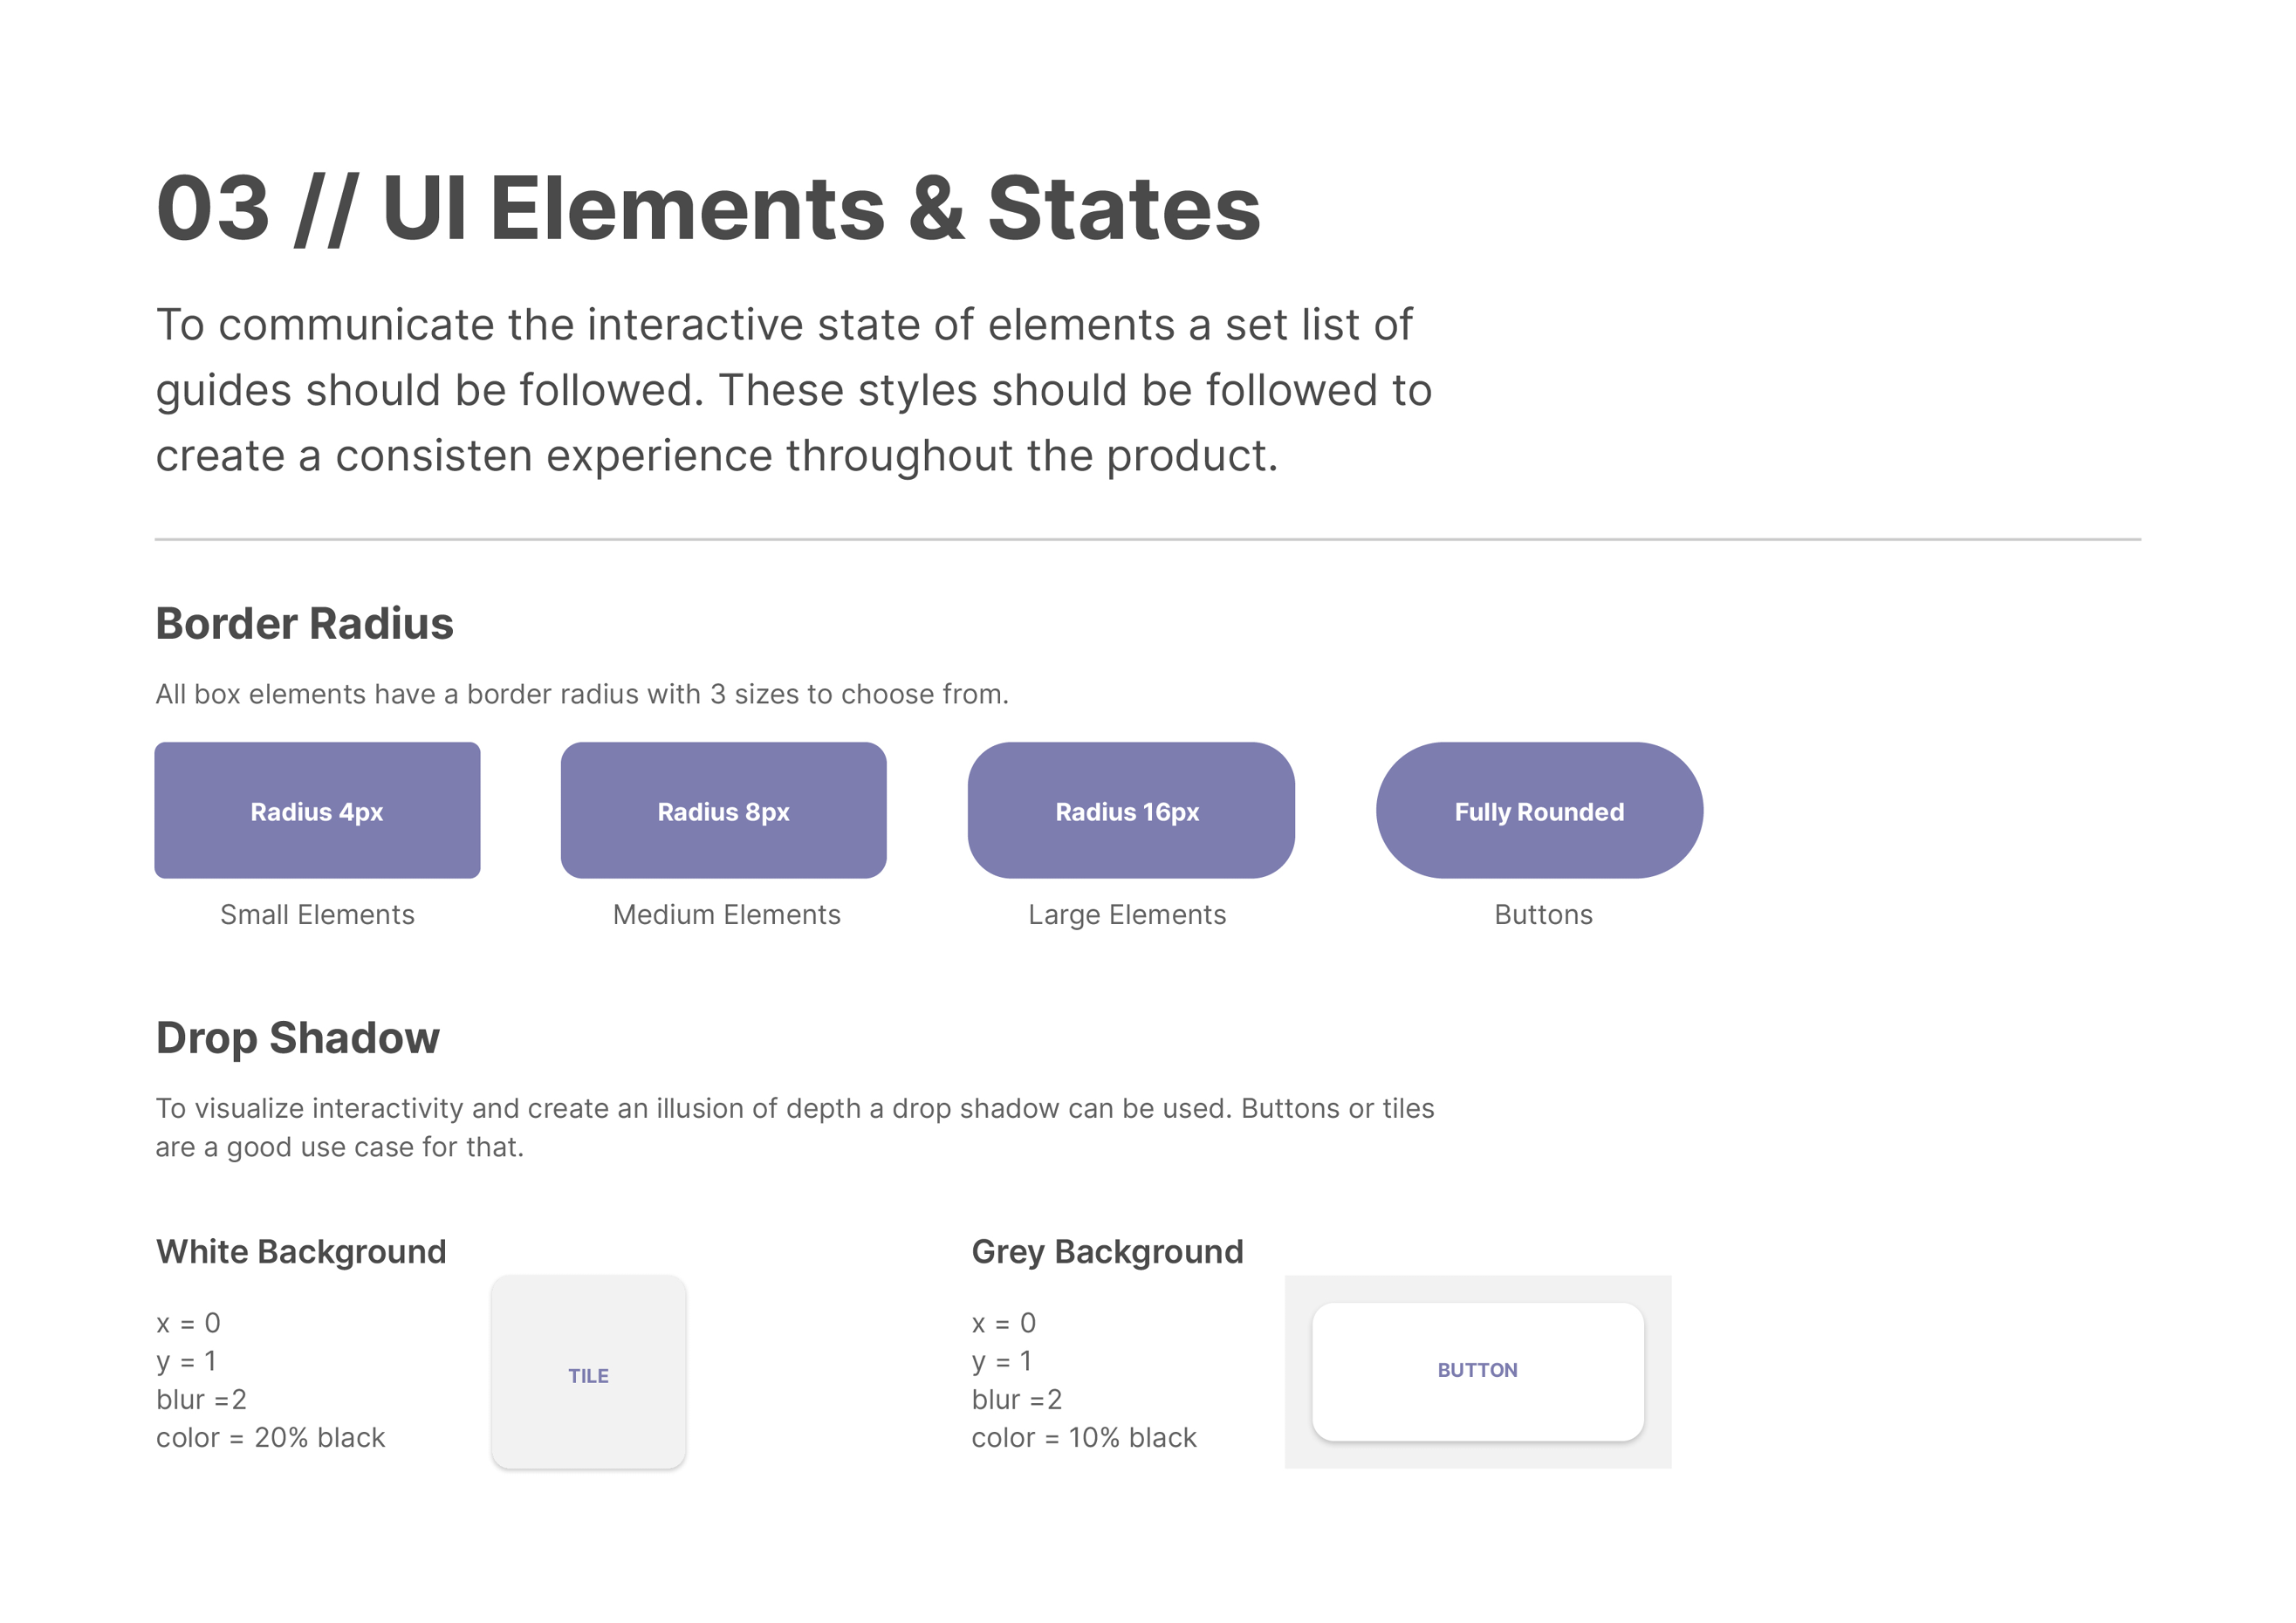Select the Border Radius heading
Image resolution: width=2296 pixels, height=1623 pixels.
click(304, 623)
